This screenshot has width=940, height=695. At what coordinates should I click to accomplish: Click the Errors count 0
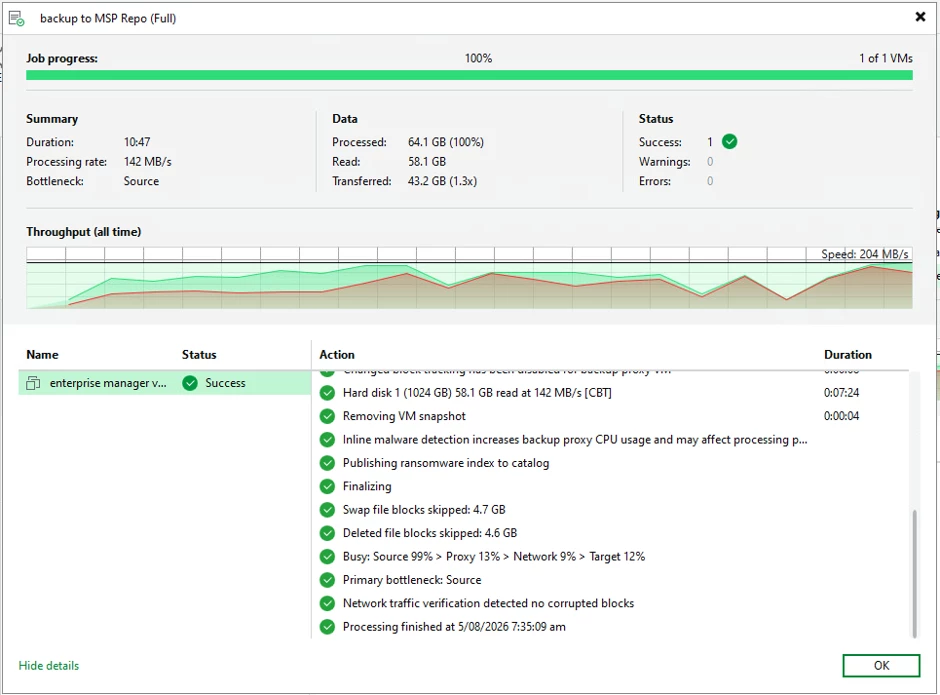point(710,181)
